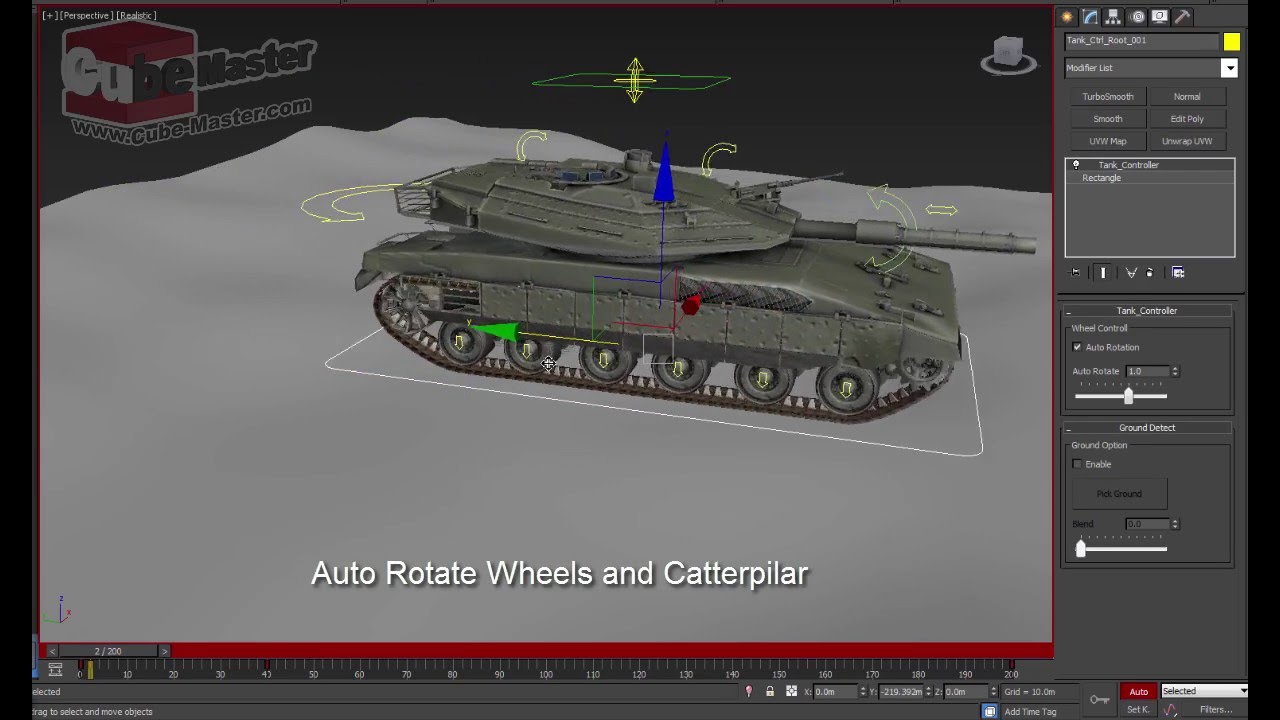The width and height of the screenshot is (1280, 720).
Task: Go to next frame with right arrow
Action: click(164, 651)
